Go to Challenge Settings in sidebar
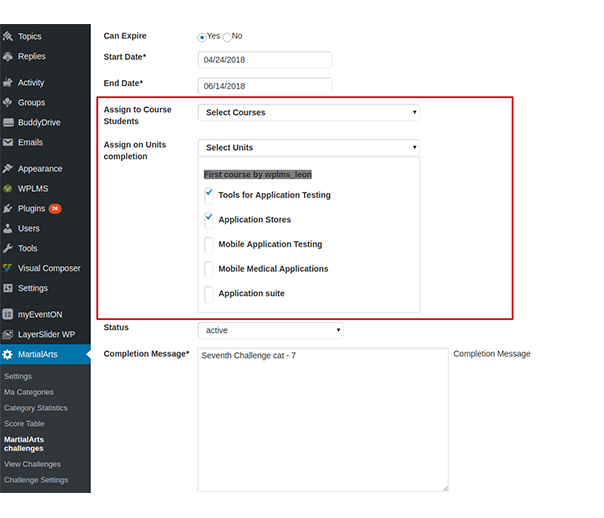Image resolution: width=604 pixels, height=518 pixels. pos(36,480)
